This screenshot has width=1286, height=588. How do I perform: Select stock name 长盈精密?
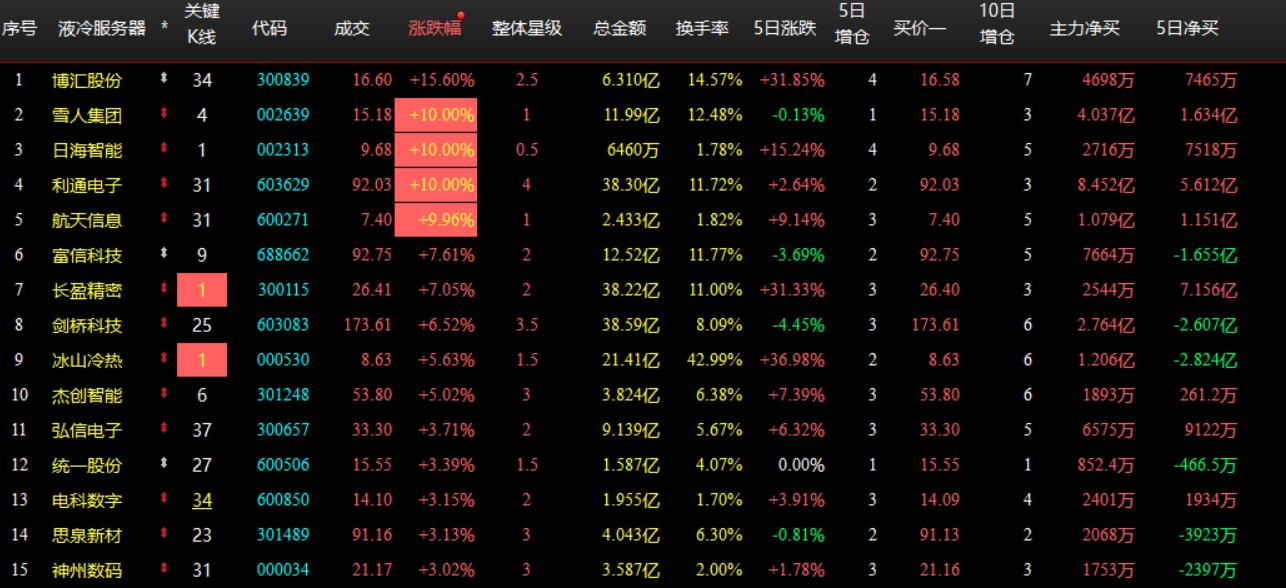click(88, 290)
